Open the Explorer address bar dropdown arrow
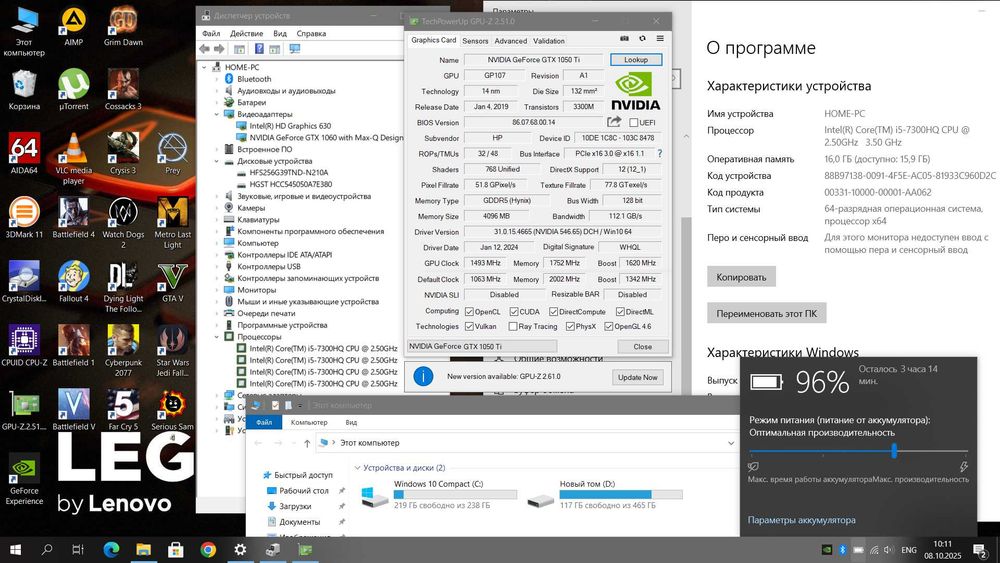The image size is (1000, 563). coord(731,443)
